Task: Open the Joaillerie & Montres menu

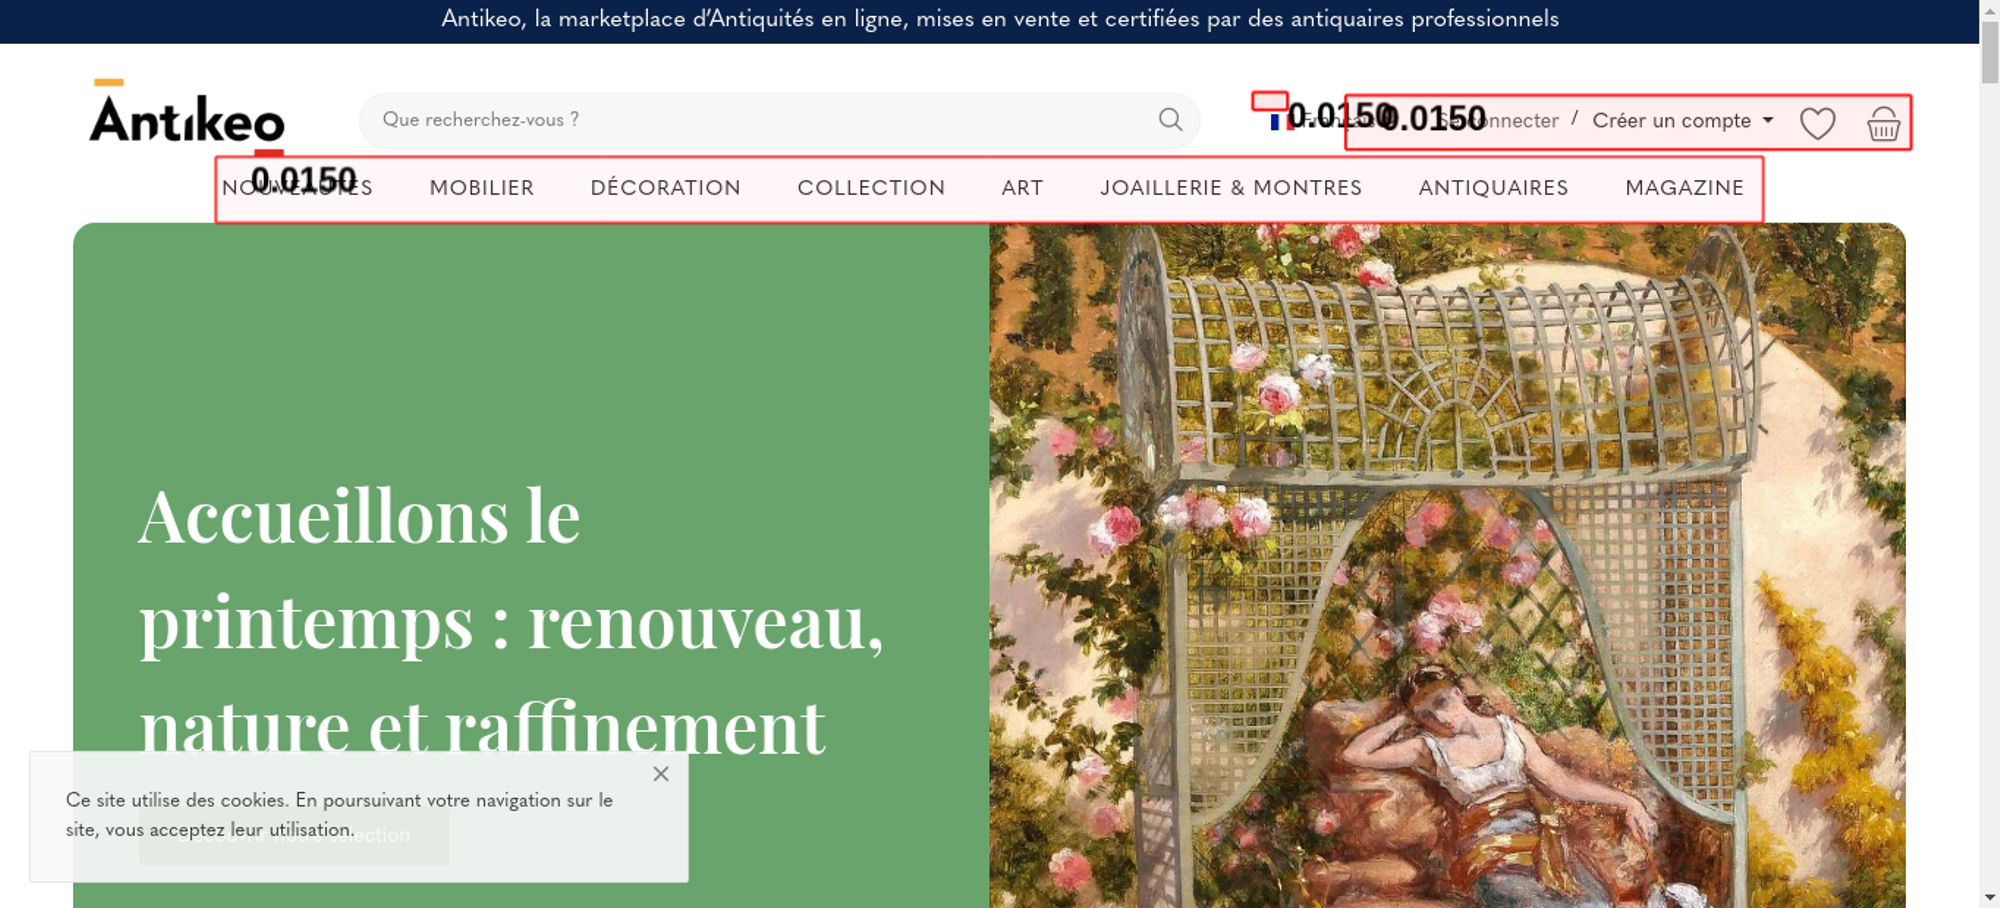Action: click(x=1231, y=188)
